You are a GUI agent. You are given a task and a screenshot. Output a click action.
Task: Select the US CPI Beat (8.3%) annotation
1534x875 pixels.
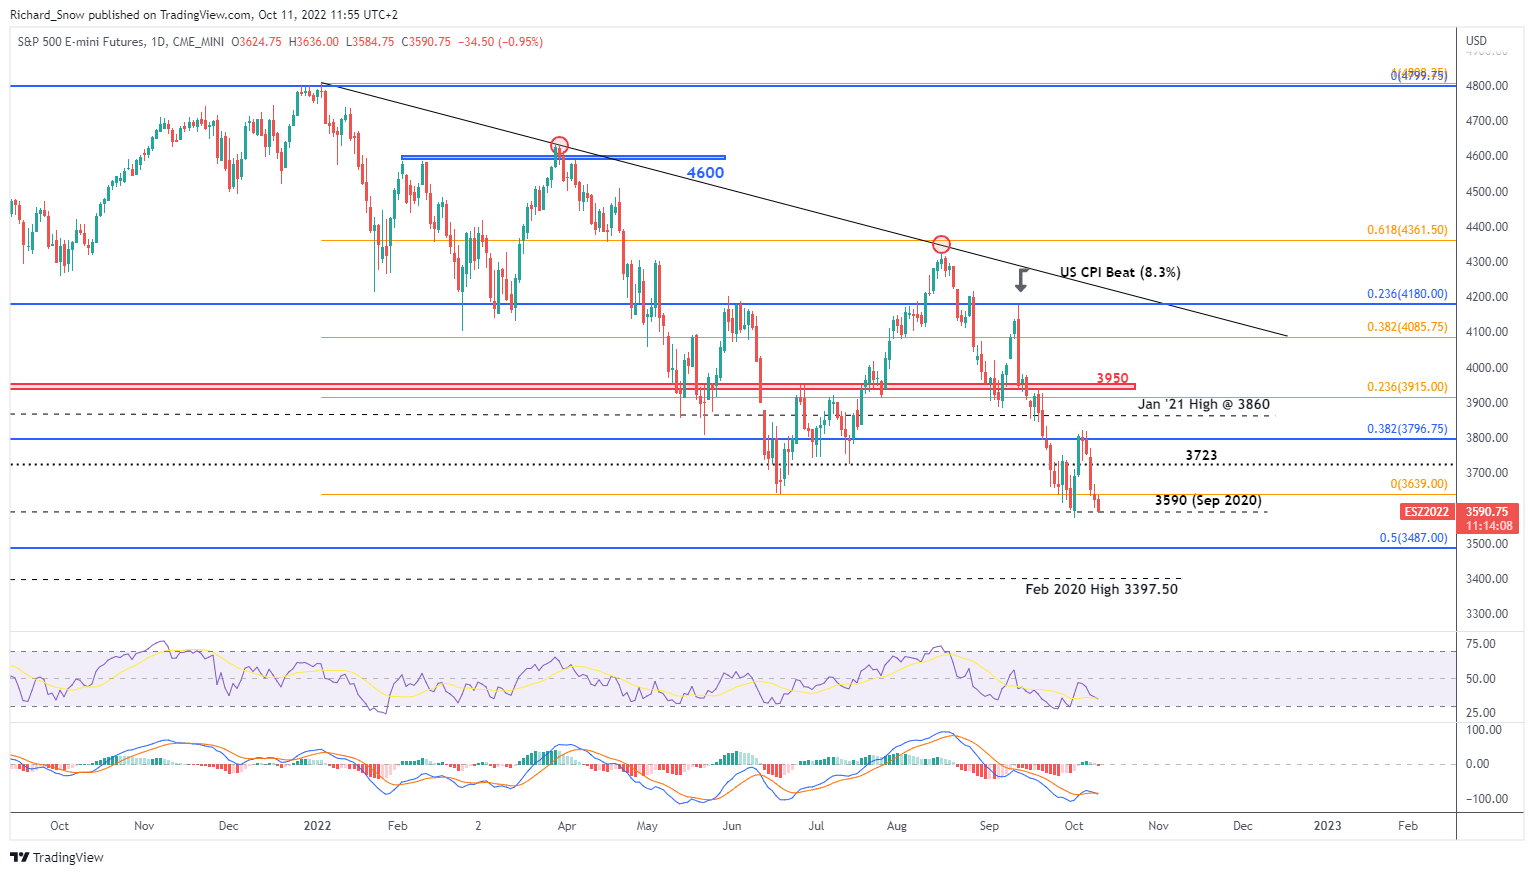click(x=1120, y=272)
